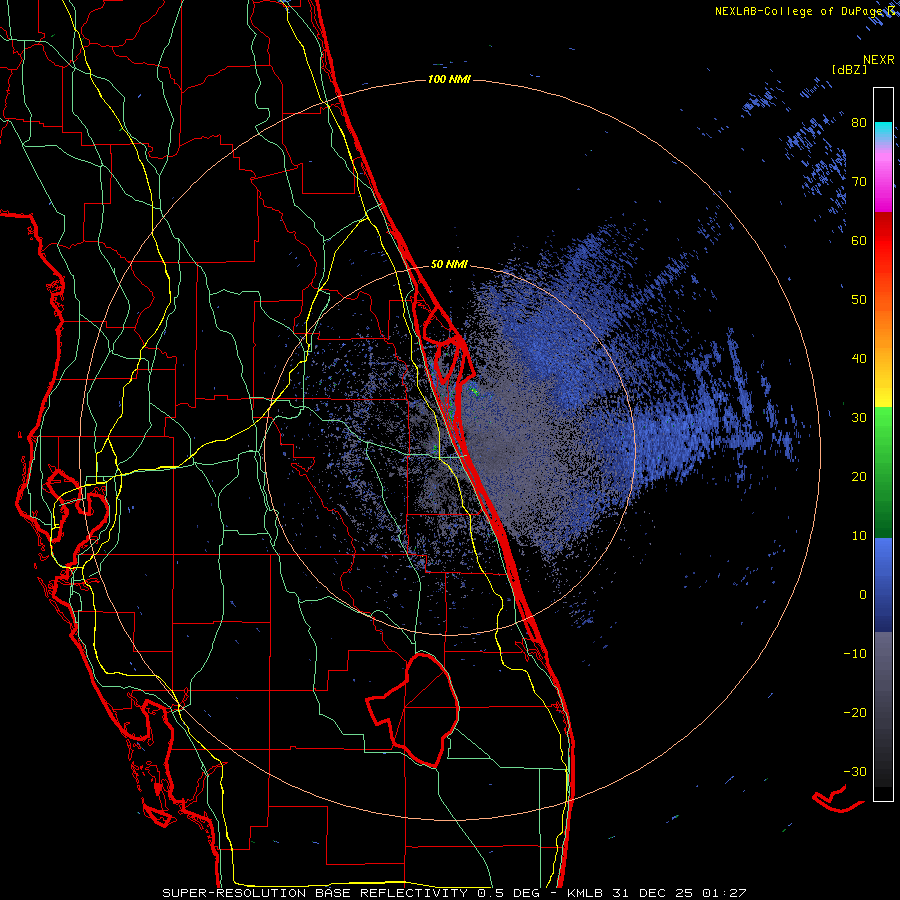Click the 10 value on the dBZ scale
900x900 pixels.
(859, 536)
